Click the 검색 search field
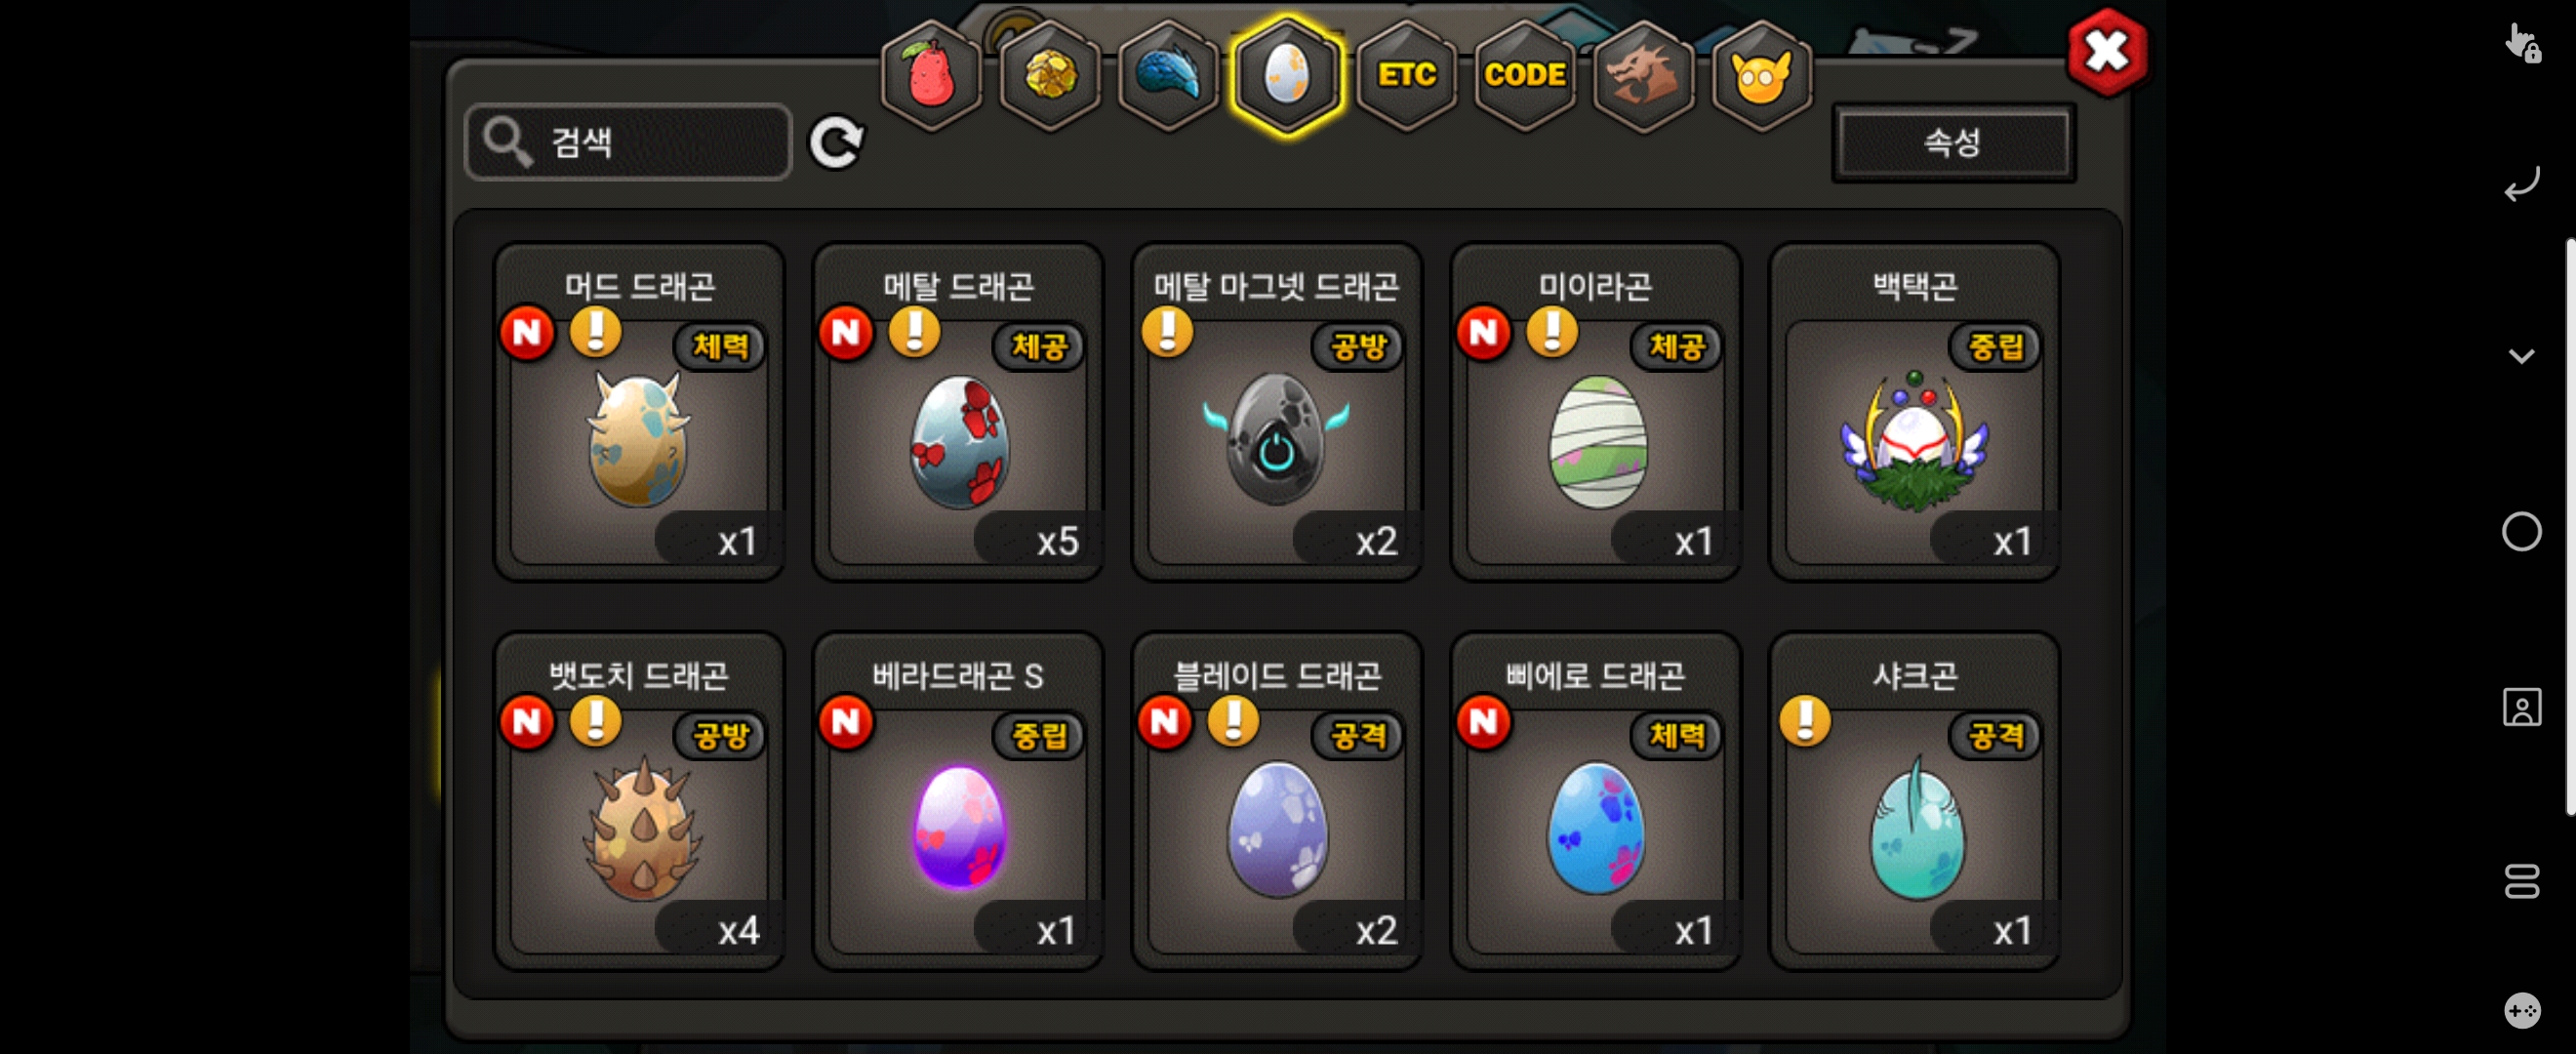This screenshot has height=1054, width=2576. pyautogui.click(x=629, y=142)
